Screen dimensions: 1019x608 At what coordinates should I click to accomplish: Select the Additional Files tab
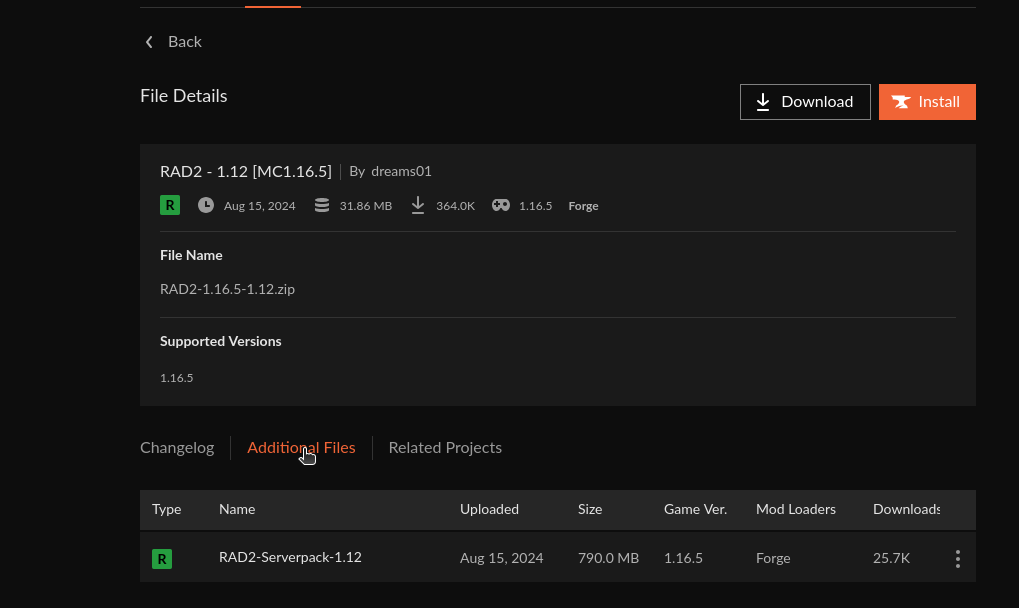pos(301,448)
